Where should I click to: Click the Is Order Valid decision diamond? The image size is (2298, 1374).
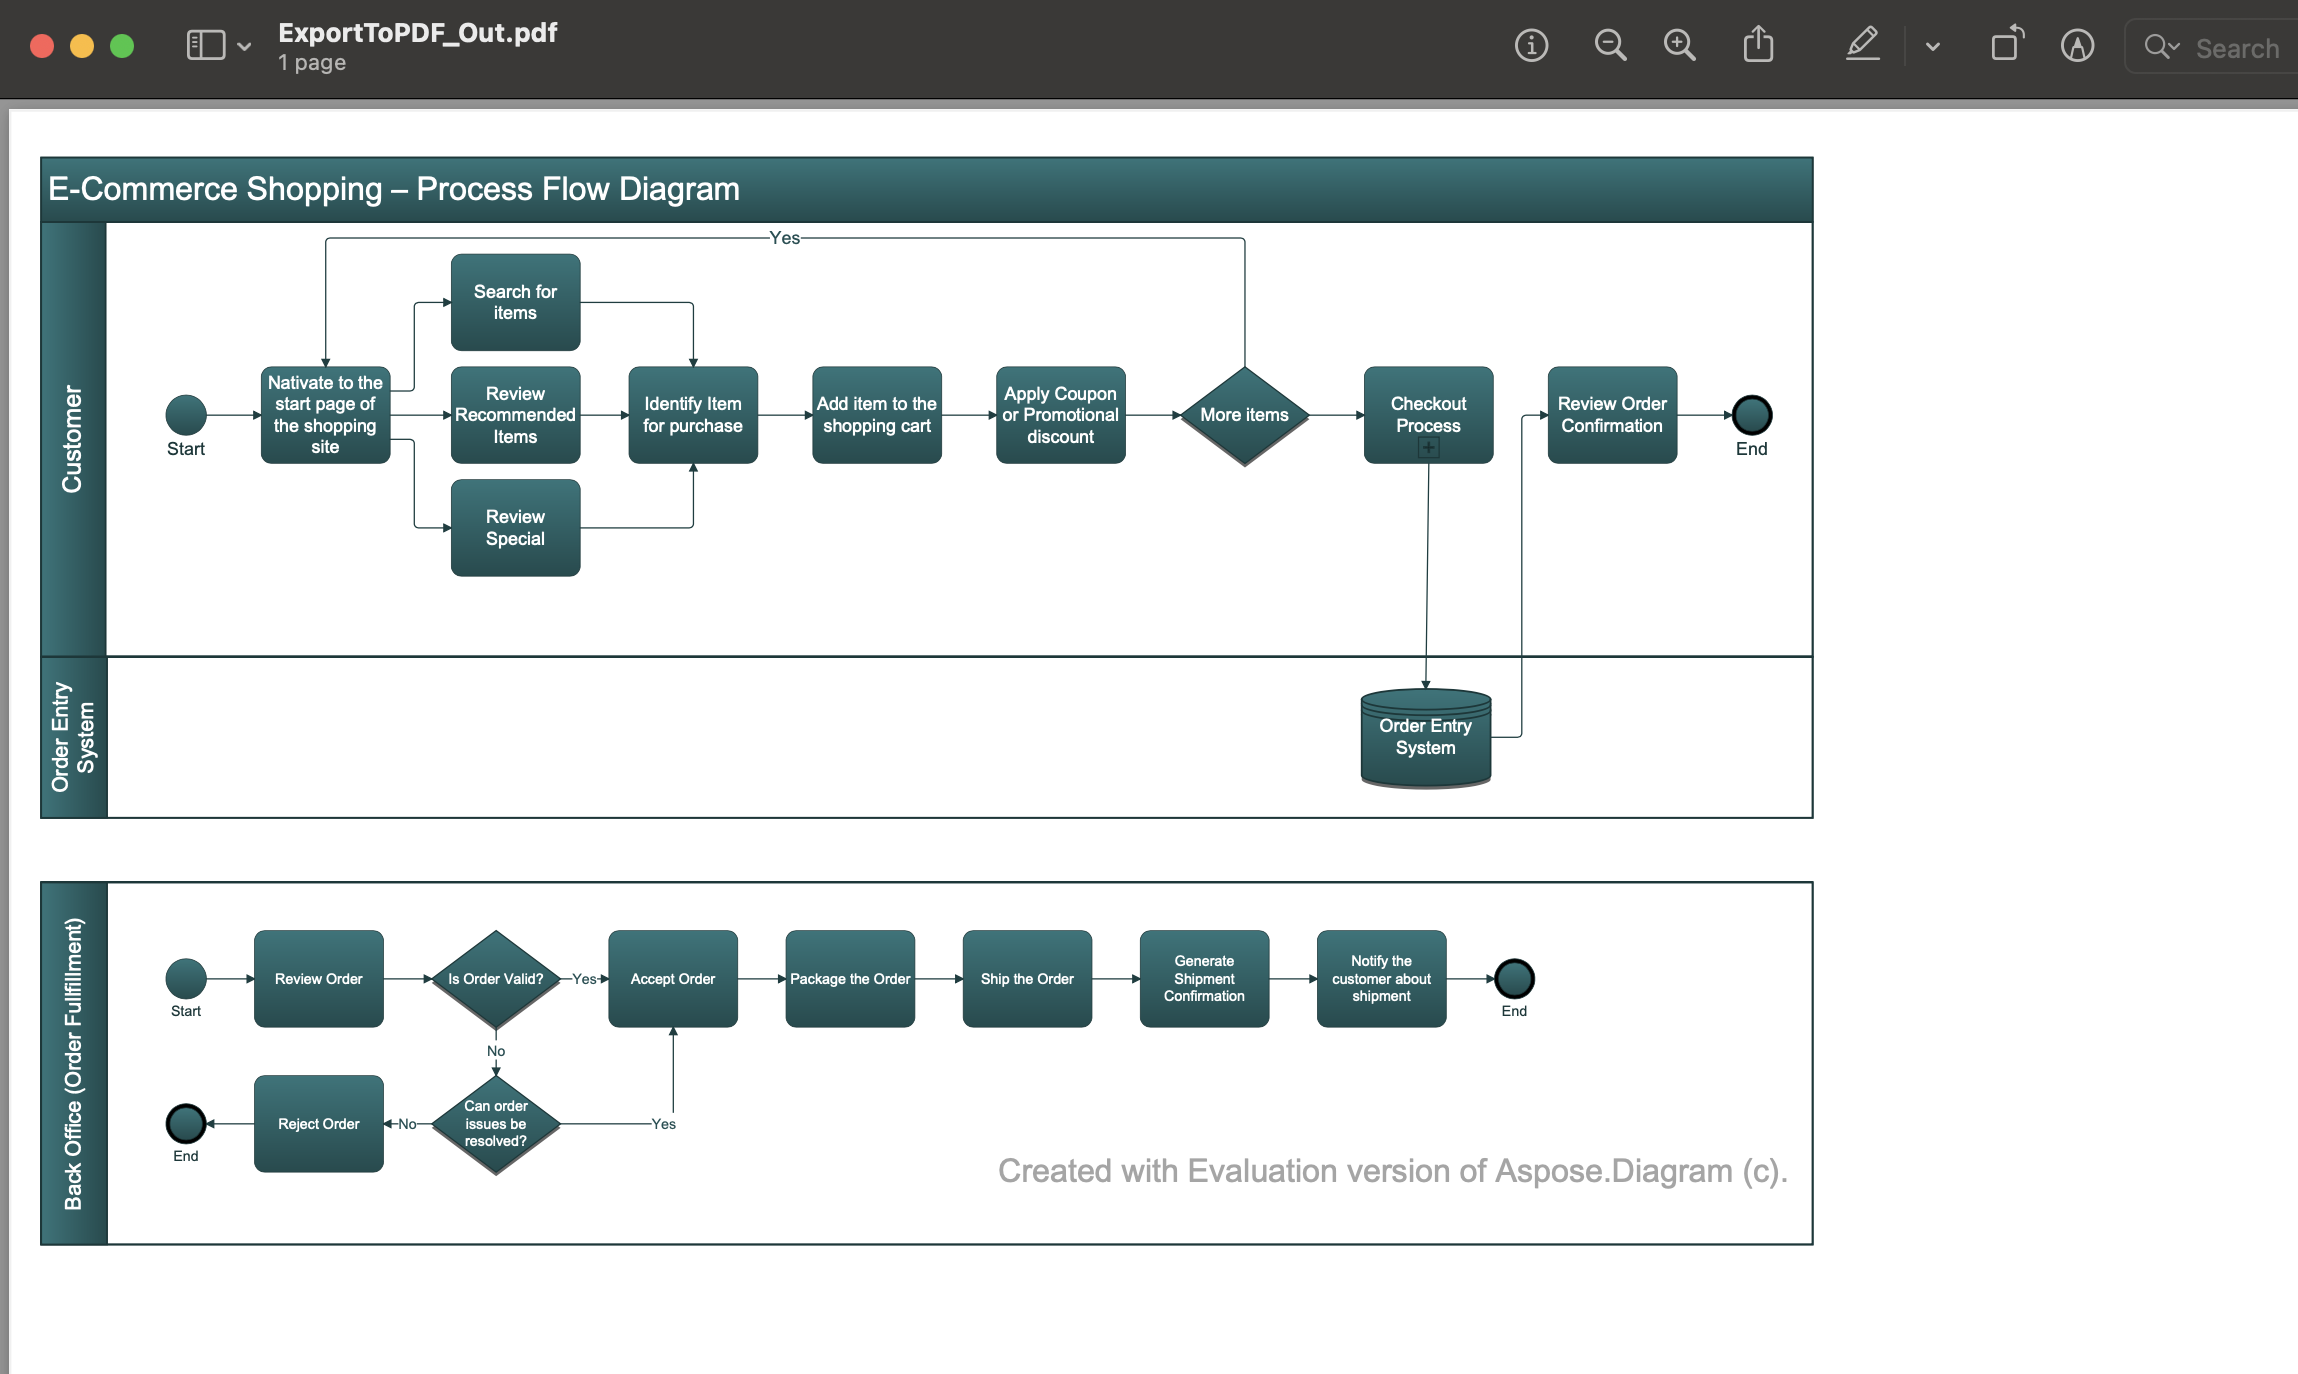point(495,979)
